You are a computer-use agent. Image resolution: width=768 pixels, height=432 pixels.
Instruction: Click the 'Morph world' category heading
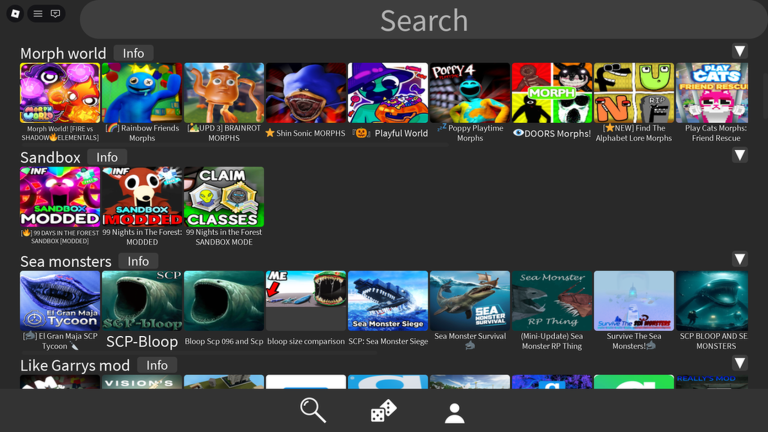63,53
